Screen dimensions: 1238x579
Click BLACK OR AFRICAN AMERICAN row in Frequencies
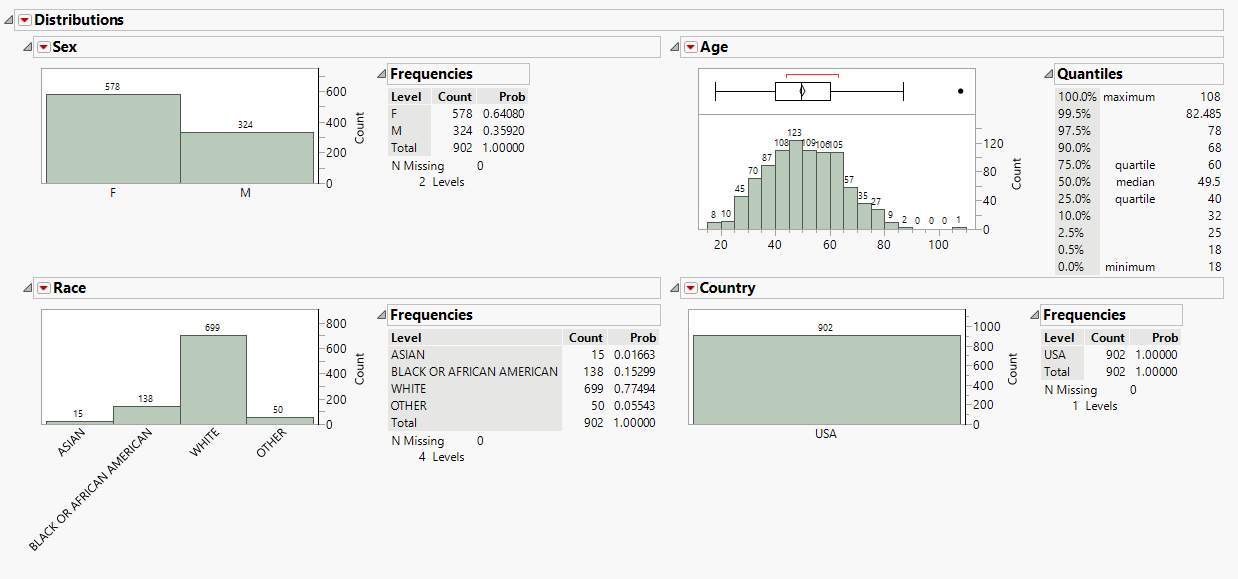tap(474, 372)
